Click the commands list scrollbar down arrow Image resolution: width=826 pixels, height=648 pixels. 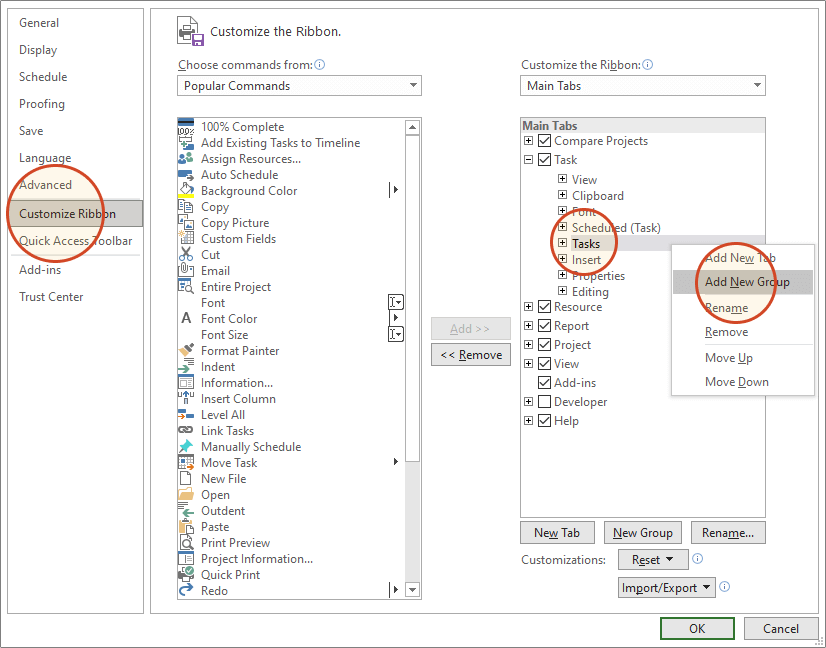coord(412,591)
